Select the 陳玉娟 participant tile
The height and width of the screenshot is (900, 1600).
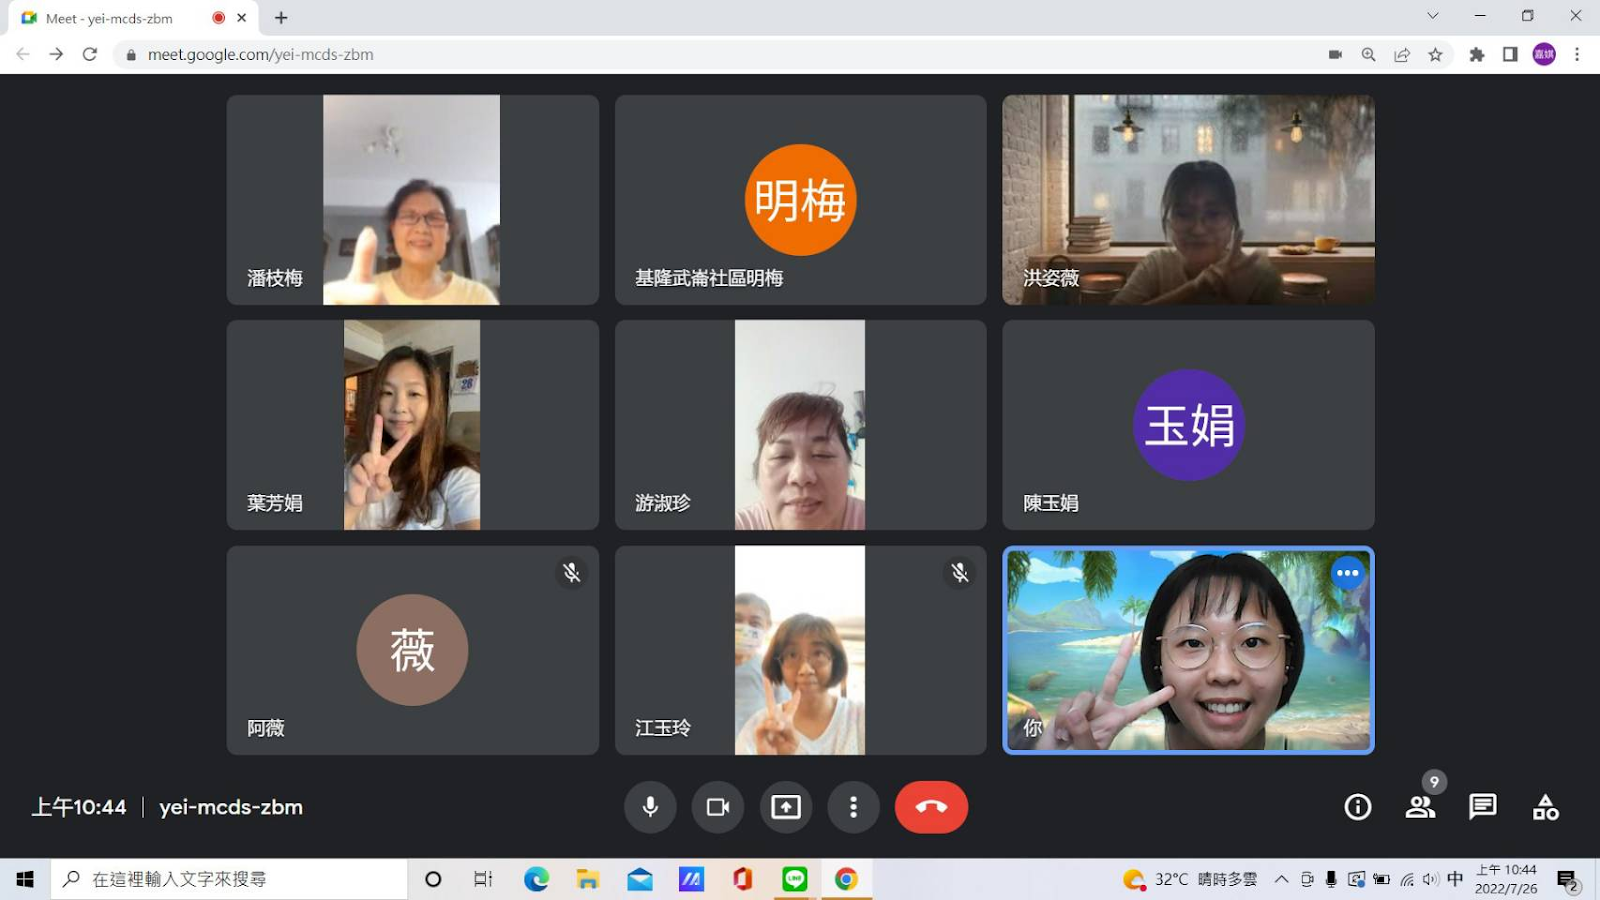pos(1188,425)
